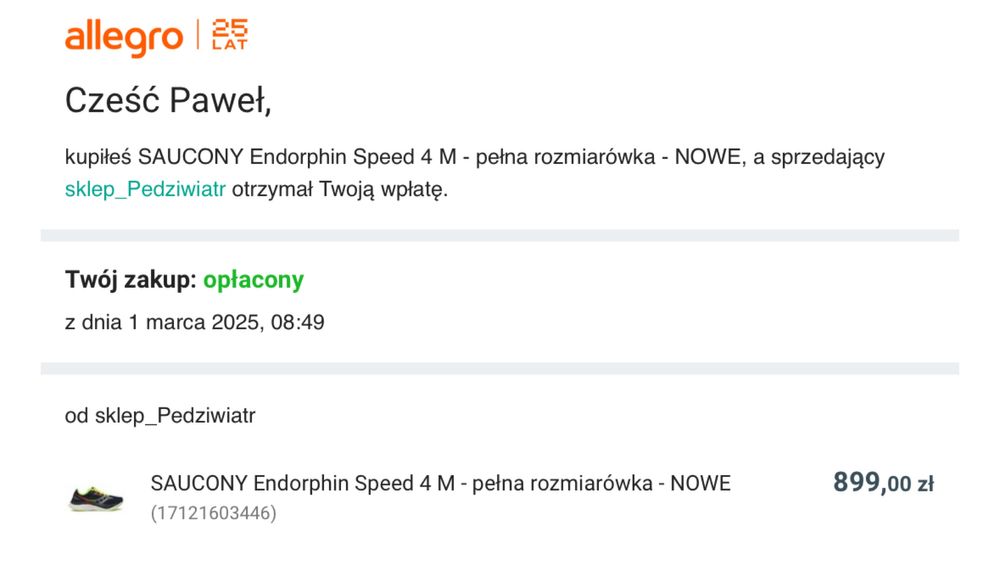1000x578 pixels.
Task: Click the orange allegro logo
Action: pyautogui.click(x=124, y=38)
